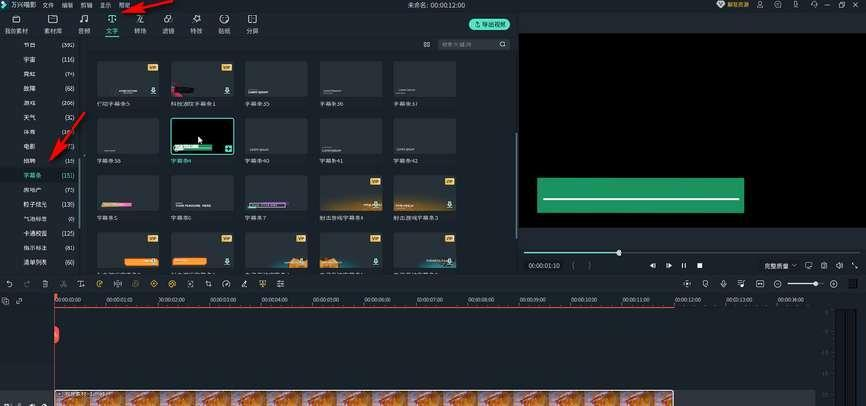Click the redo icon in timeline toolbar
Viewport: 866px width, 406px height.
(x=28, y=284)
